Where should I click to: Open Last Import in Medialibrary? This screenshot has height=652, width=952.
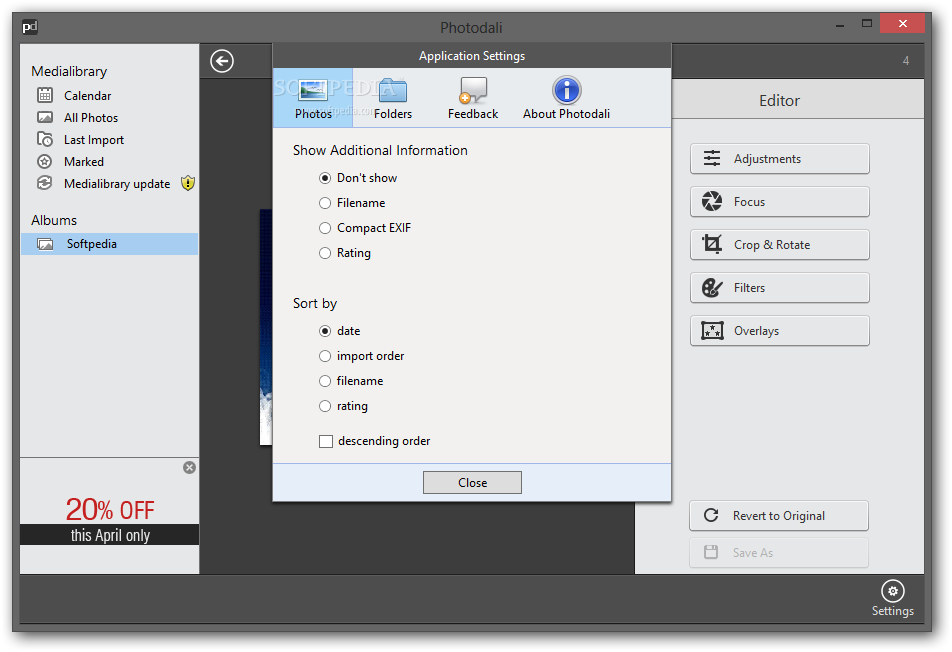[x=94, y=140]
